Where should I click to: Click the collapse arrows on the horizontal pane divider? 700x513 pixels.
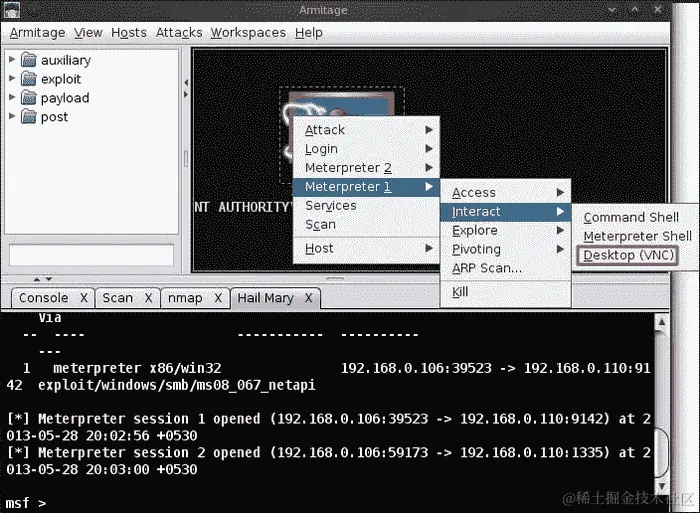(x=43, y=279)
